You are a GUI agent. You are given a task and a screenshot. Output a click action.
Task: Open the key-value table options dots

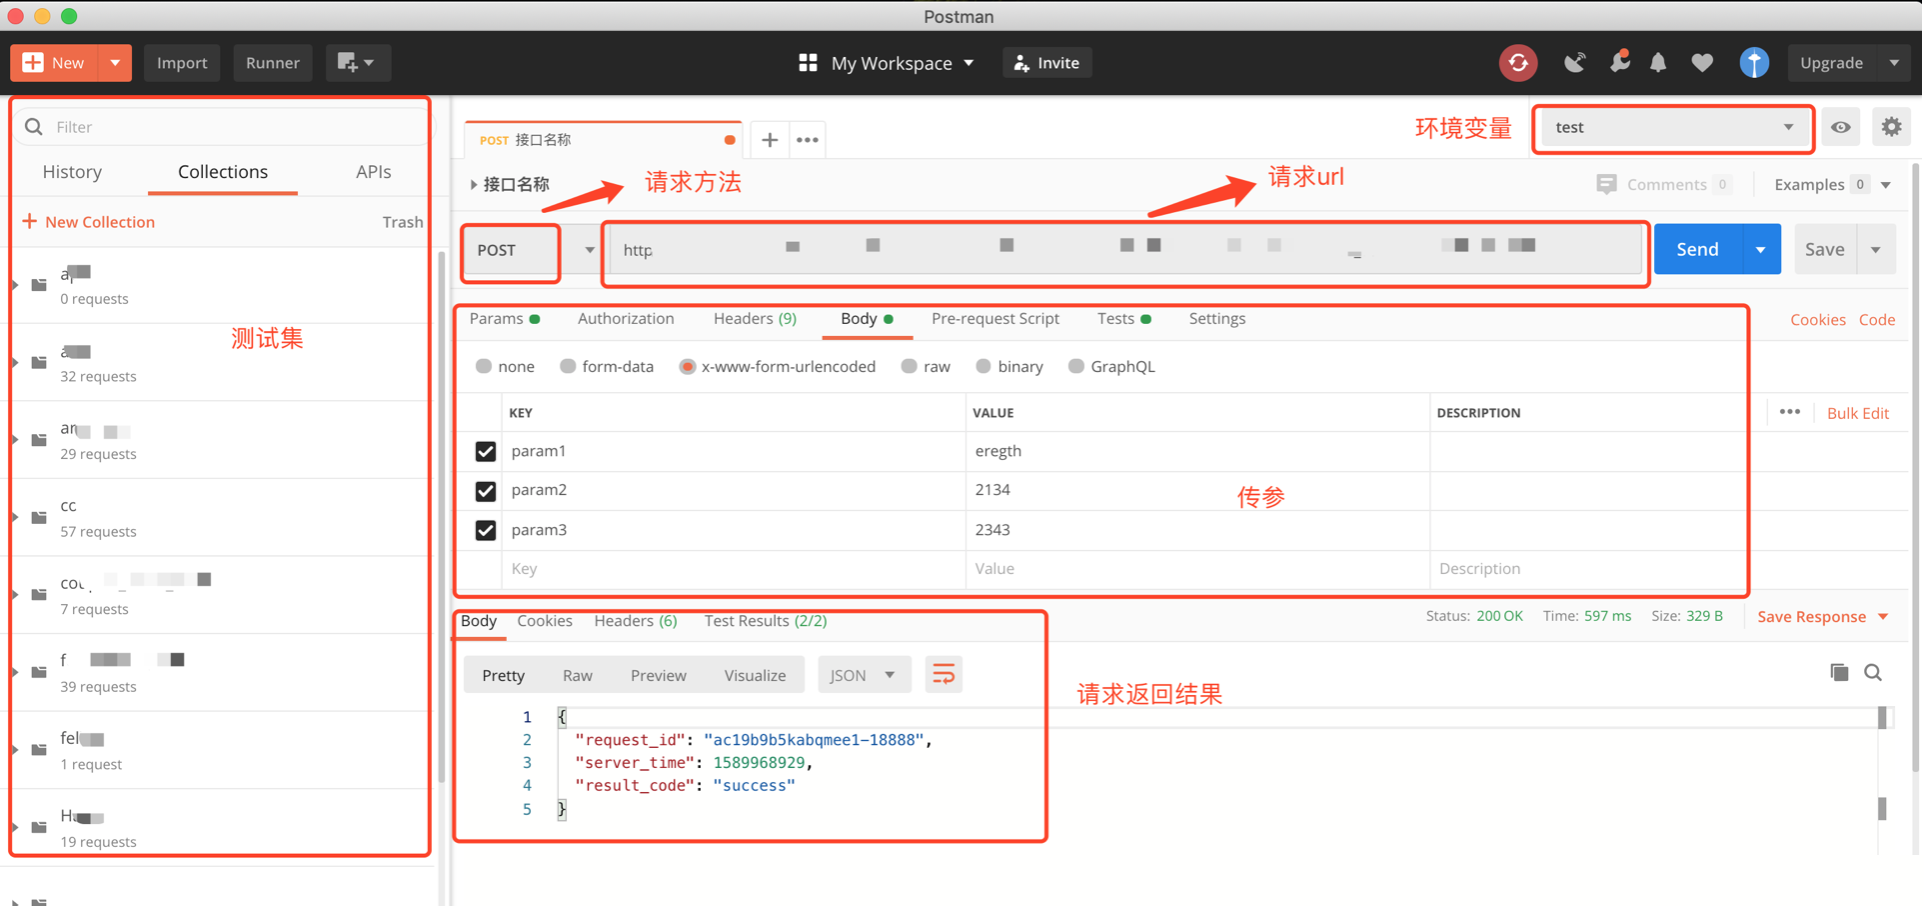coord(1789,412)
